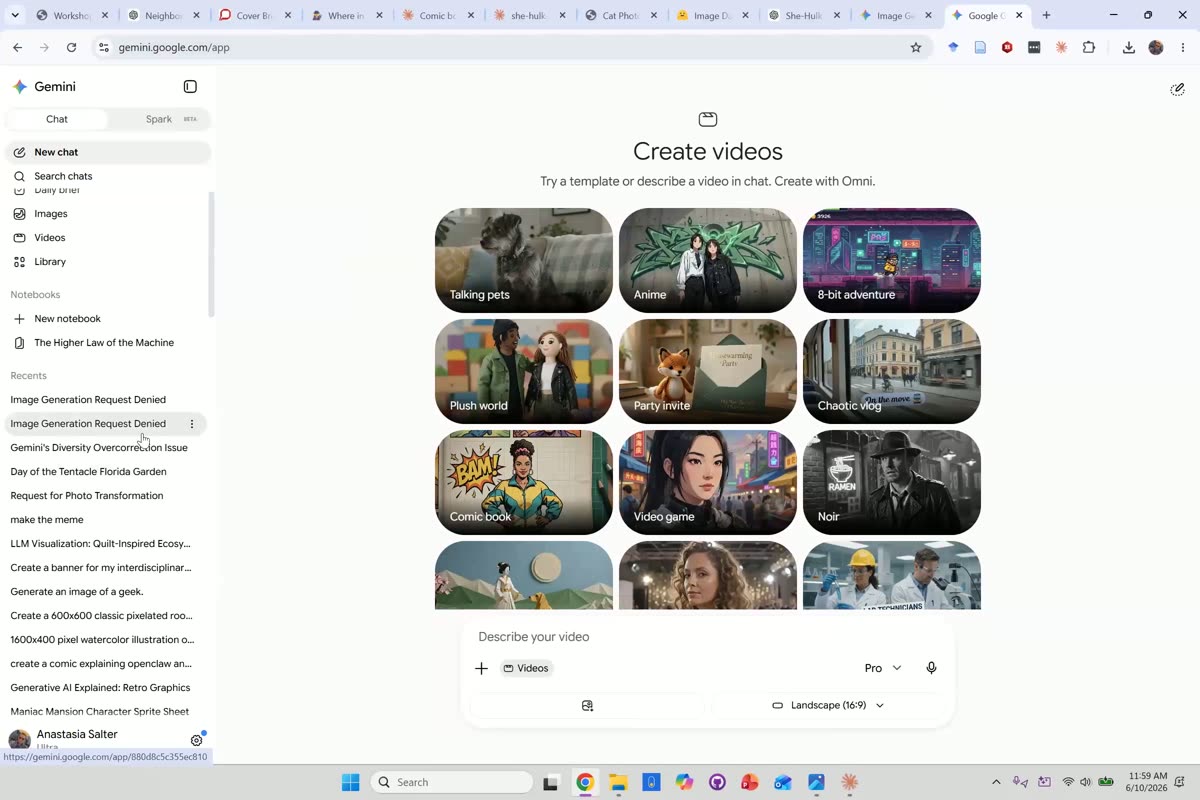The width and height of the screenshot is (1200, 800).
Task: Open File Explorer from the taskbar
Action: (617, 782)
